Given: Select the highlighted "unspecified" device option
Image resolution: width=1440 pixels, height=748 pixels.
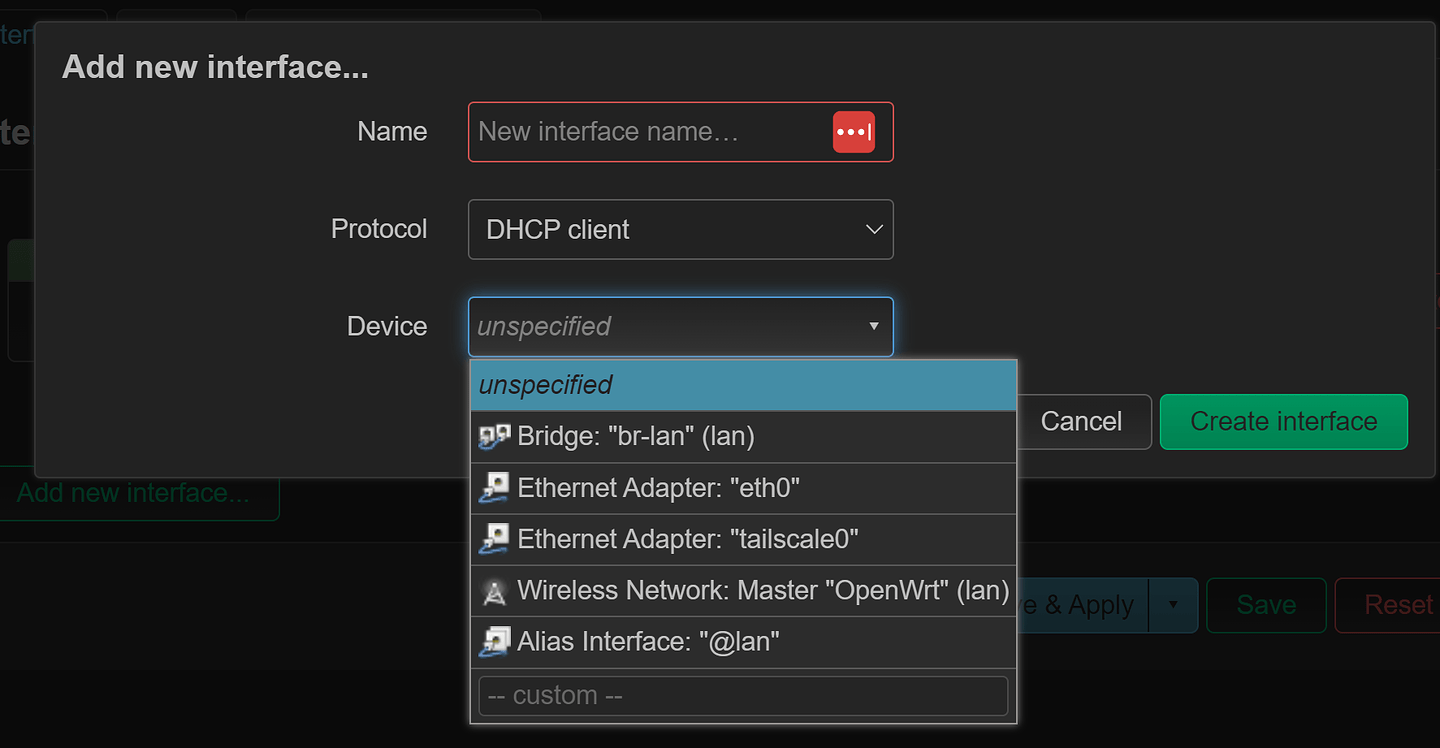Looking at the screenshot, I should click(x=743, y=385).
